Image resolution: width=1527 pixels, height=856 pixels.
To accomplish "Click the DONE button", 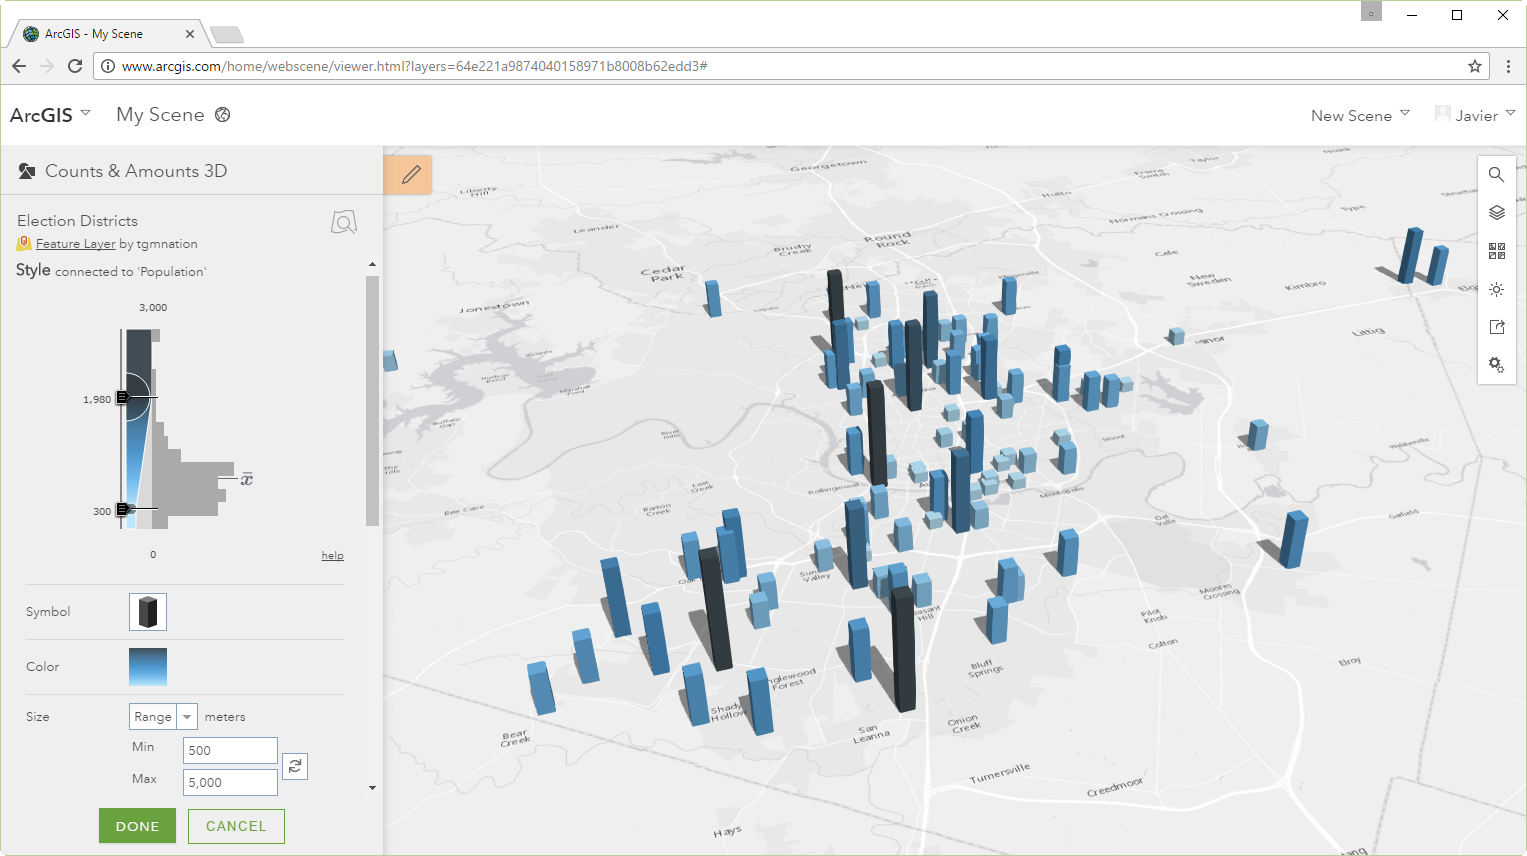I will point(137,826).
